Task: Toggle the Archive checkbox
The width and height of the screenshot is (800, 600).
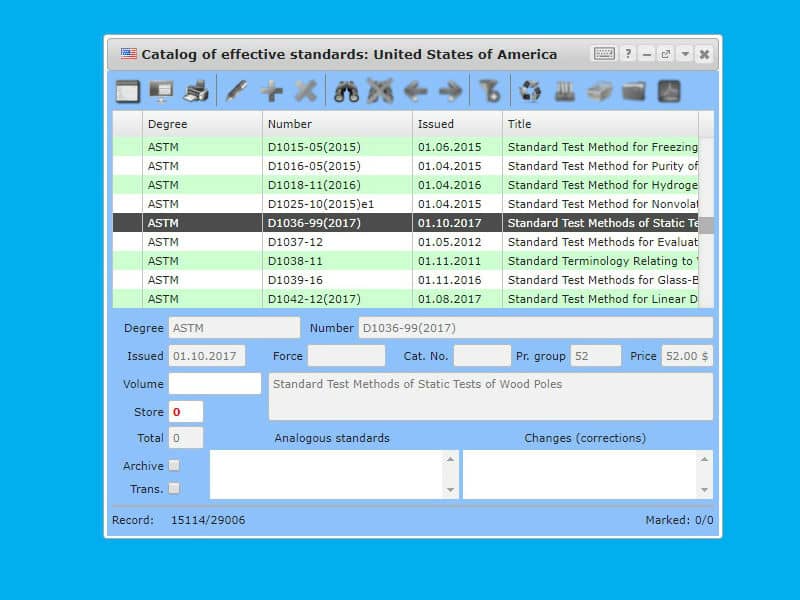Action: 174,466
